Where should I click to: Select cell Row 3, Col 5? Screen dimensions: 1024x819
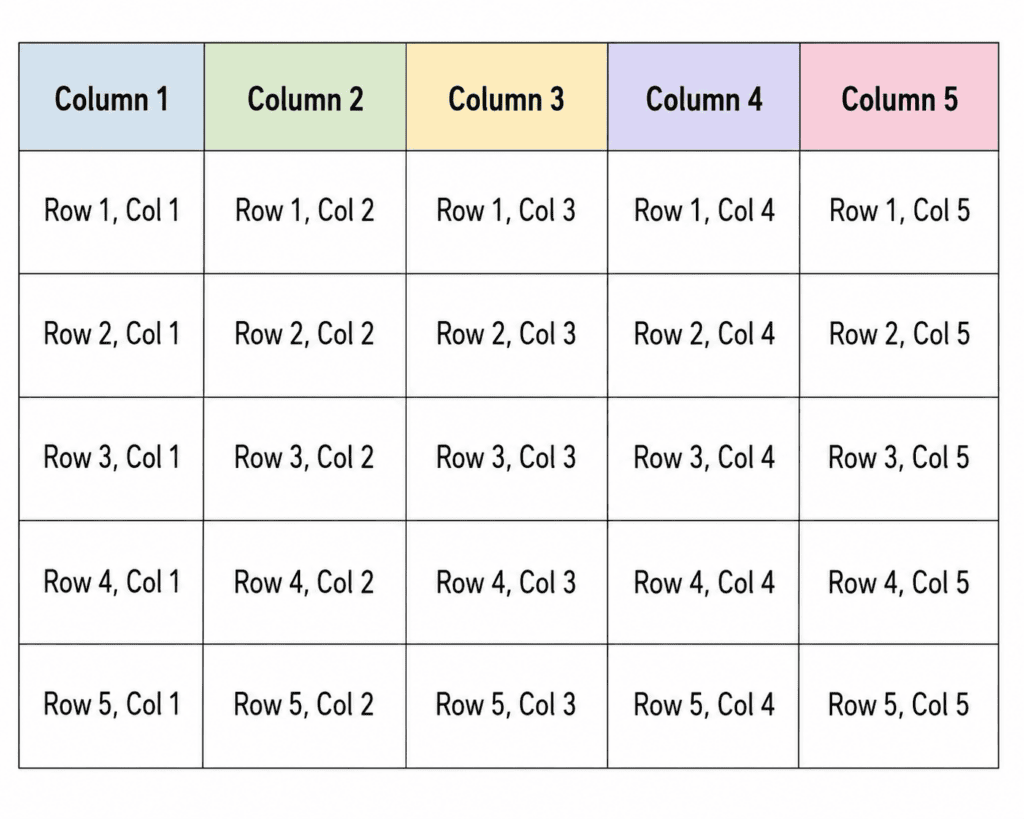coord(899,458)
